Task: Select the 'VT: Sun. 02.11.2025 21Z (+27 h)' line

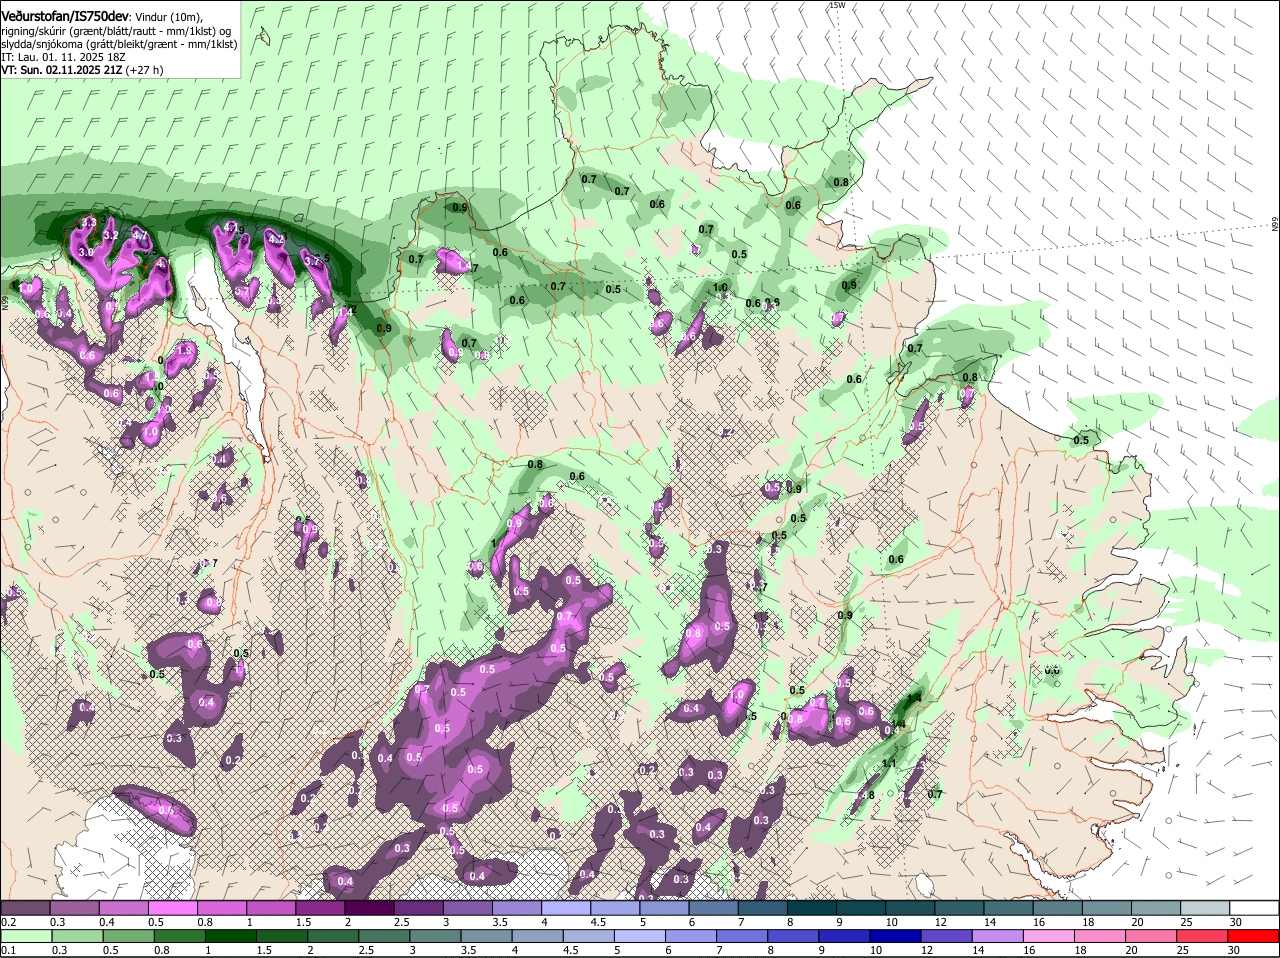Action: pos(82,70)
